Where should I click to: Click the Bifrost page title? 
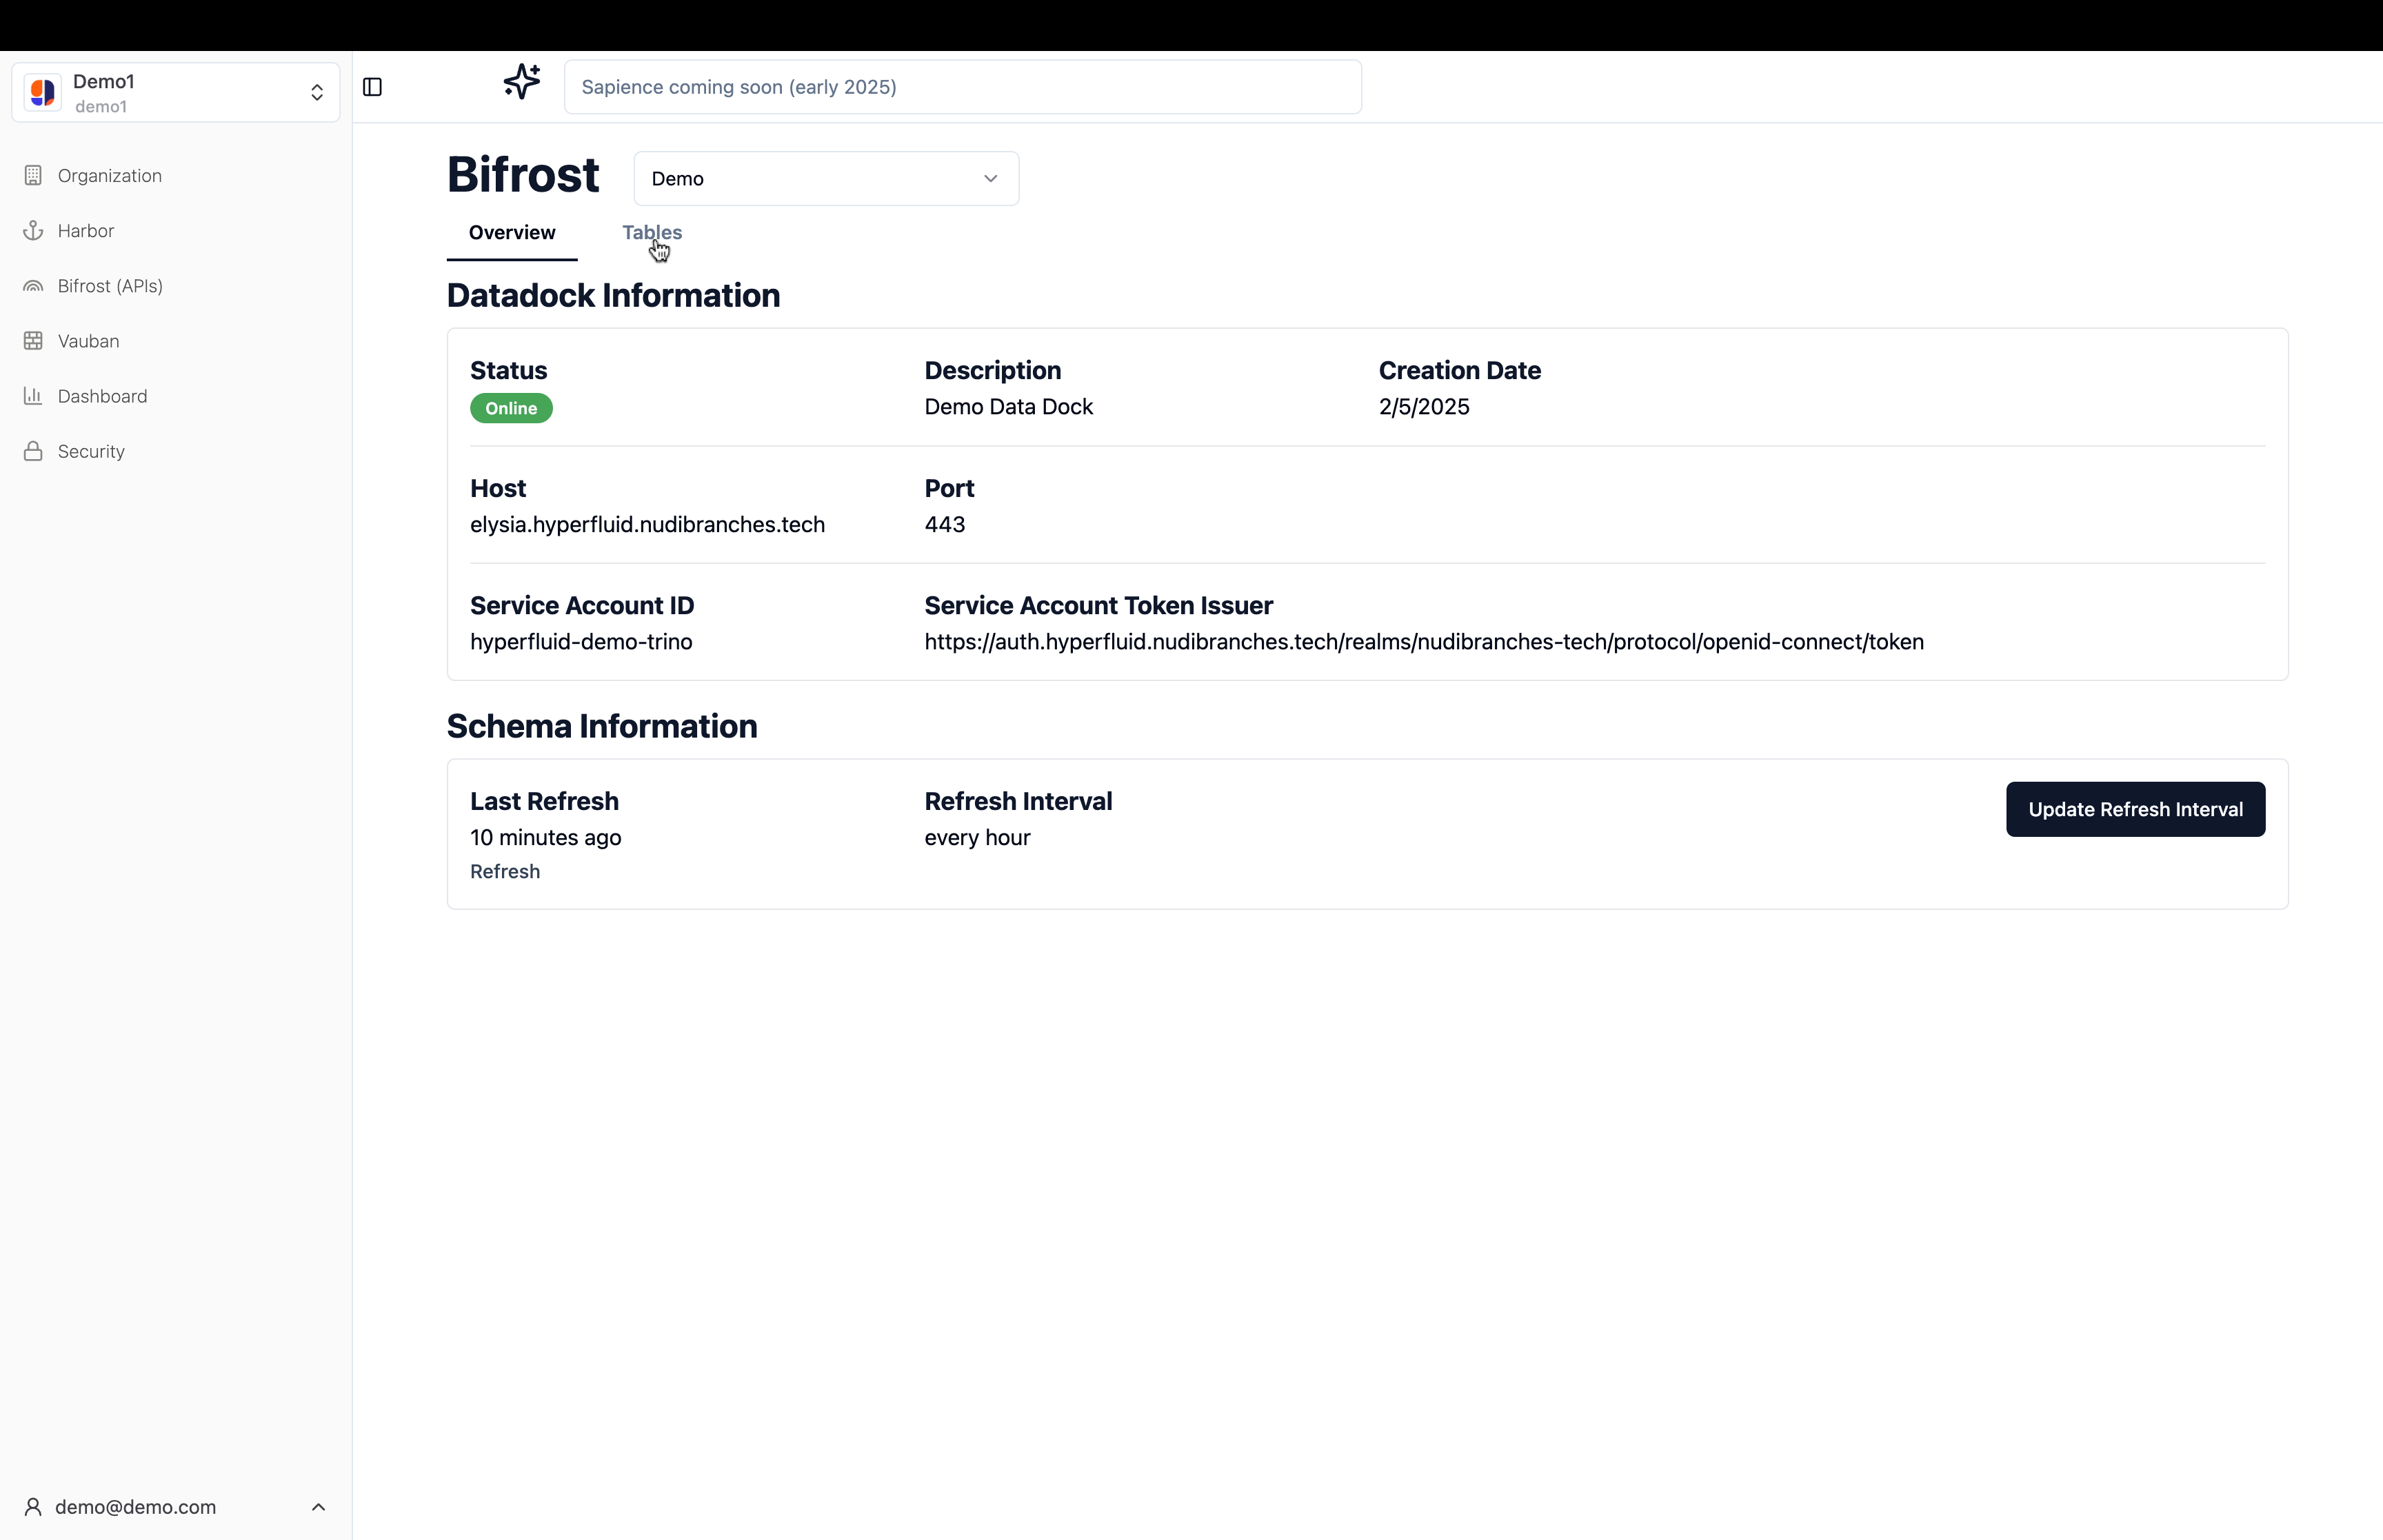click(x=523, y=175)
